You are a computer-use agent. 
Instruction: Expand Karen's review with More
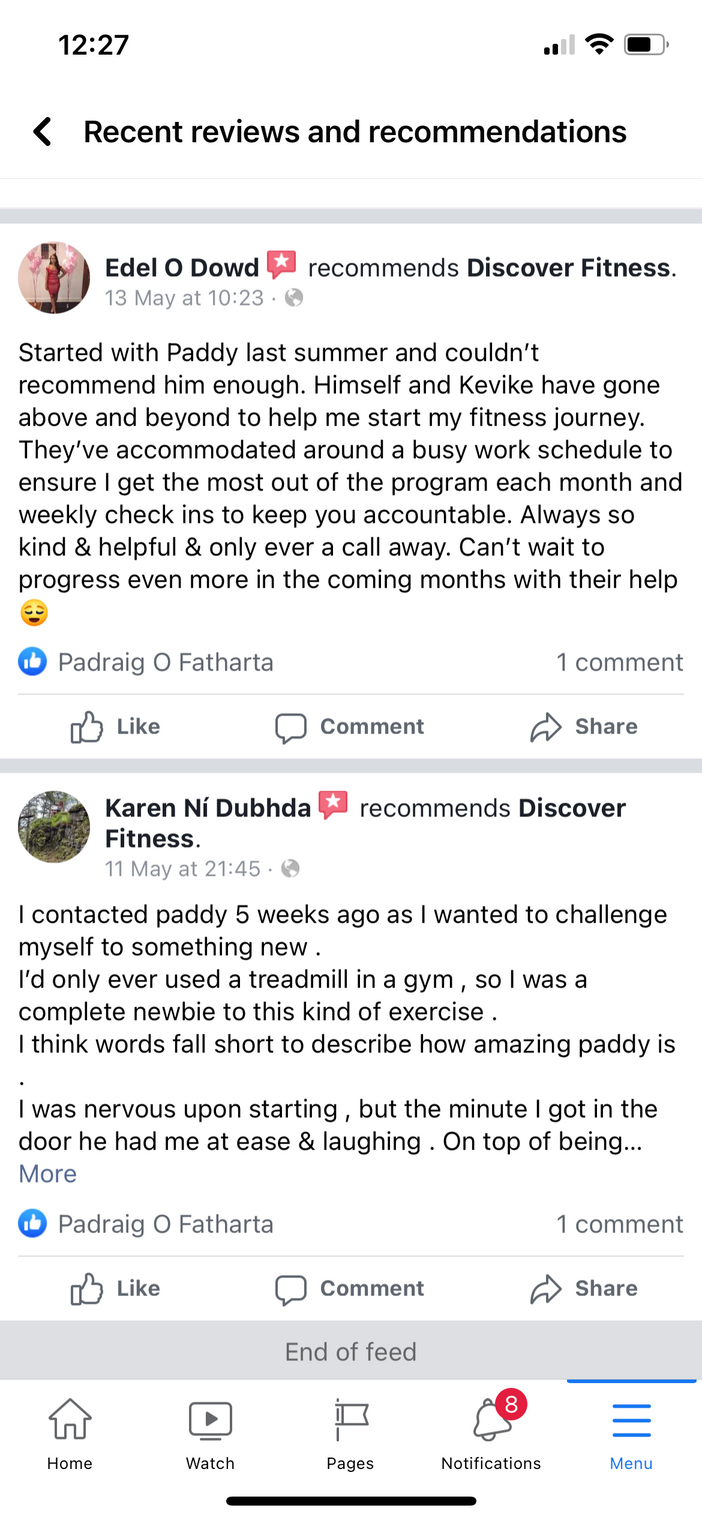point(48,1174)
